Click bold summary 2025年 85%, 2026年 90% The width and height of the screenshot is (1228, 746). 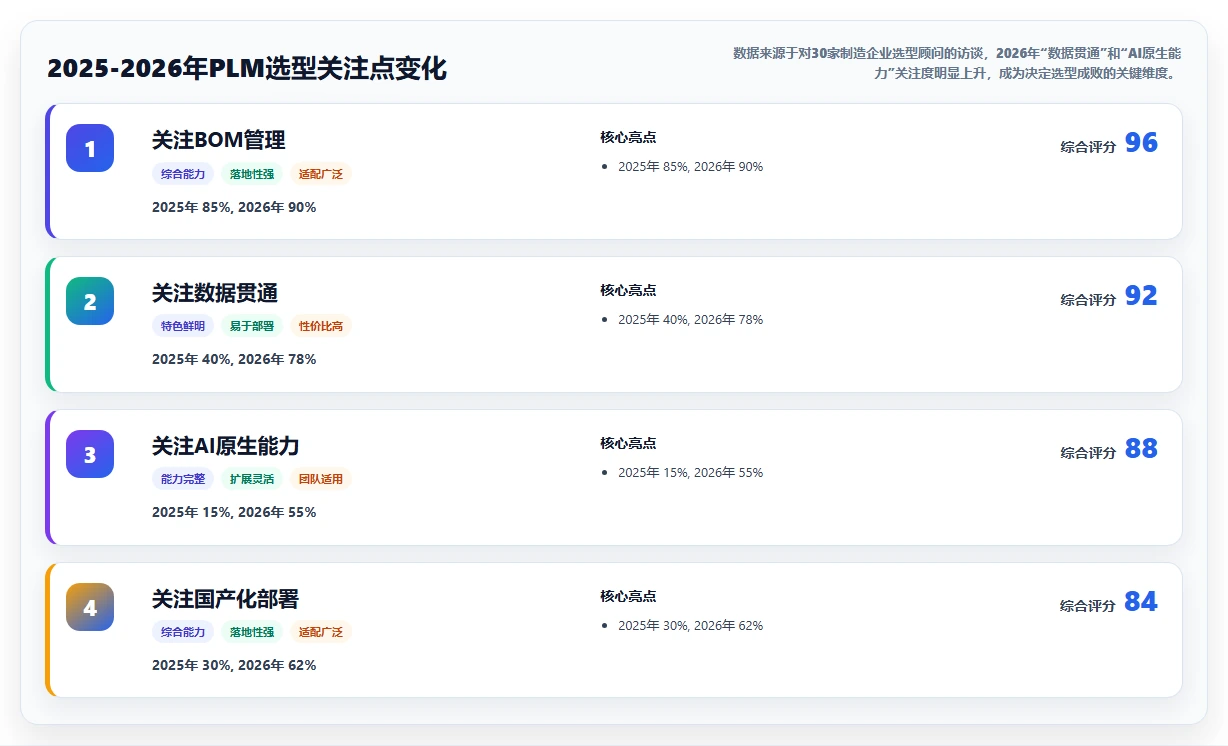click(x=234, y=207)
